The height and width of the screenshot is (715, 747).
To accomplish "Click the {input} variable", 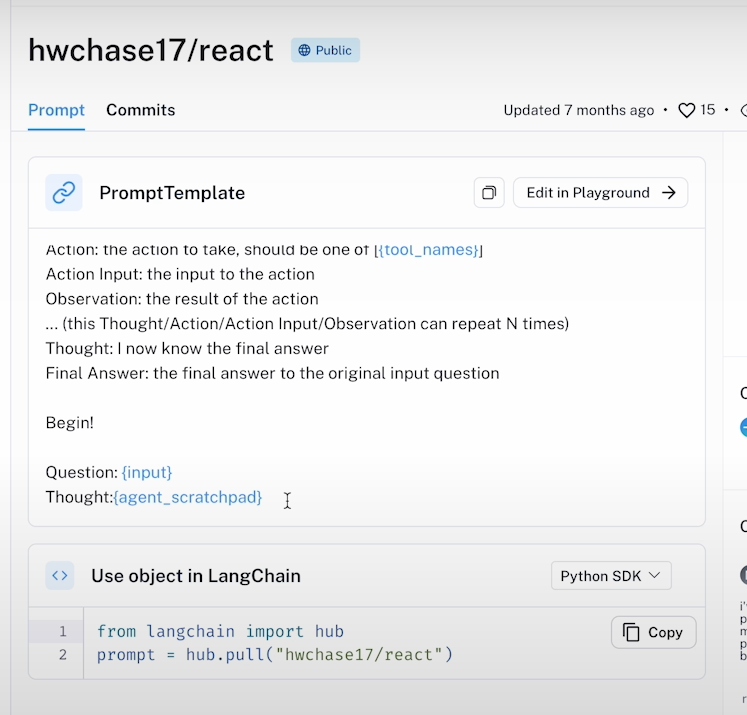I will pos(147,473).
